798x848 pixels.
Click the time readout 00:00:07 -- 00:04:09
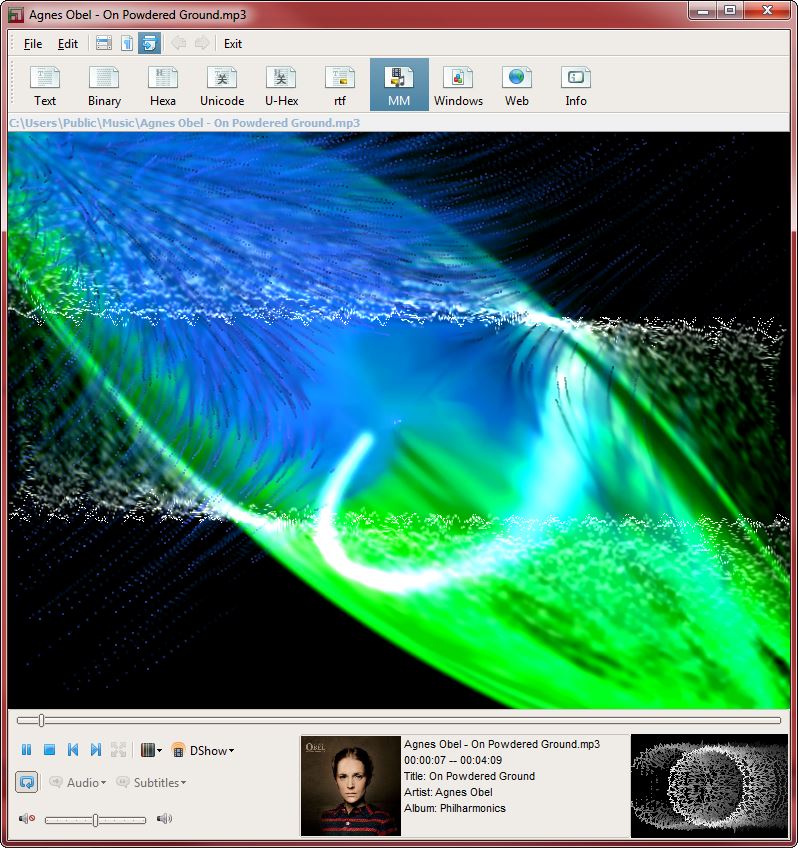click(453, 760)
